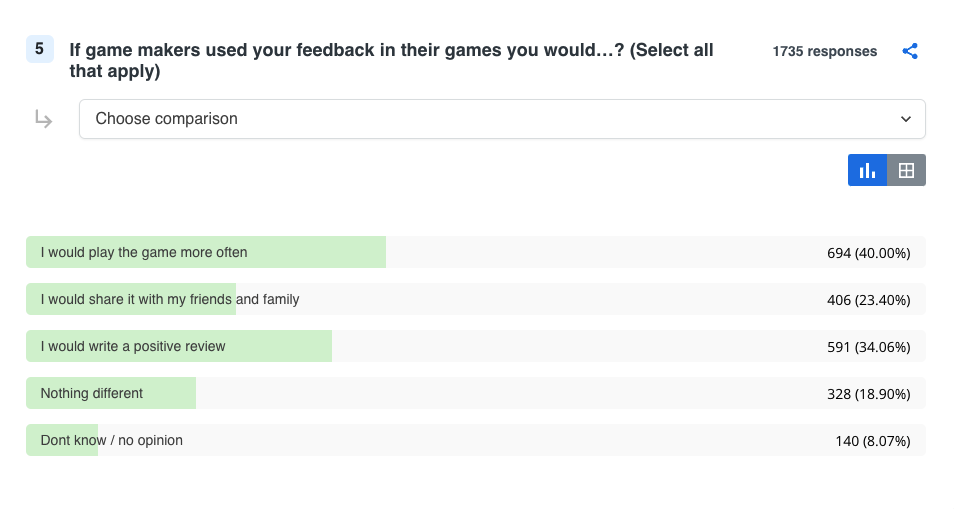Select the 'Dont know / no opinion' label
This screenshot has height=509, width=954.
tap(111, 440)
